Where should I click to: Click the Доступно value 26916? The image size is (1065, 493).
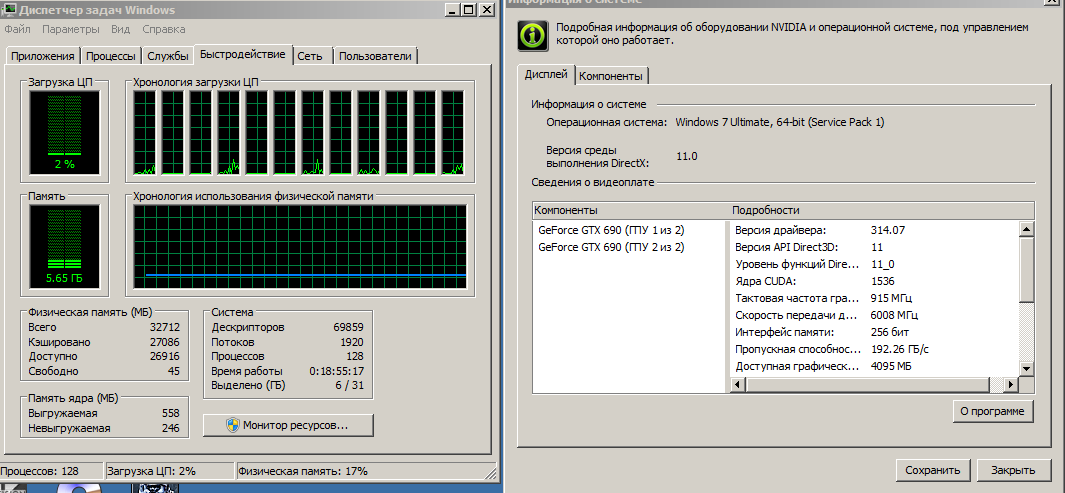click(x=164, y=357)
